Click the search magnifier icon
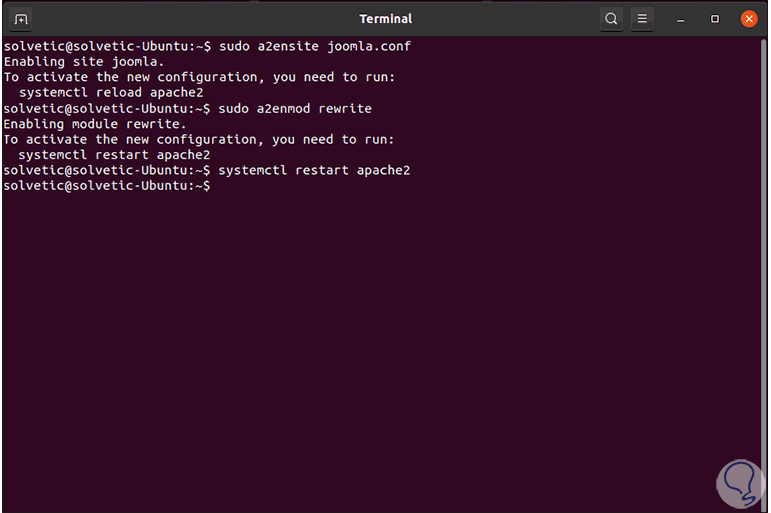Image resolution: width=771 pixels, height=513 pixels. pyautogui.click(x=611, y=19)
